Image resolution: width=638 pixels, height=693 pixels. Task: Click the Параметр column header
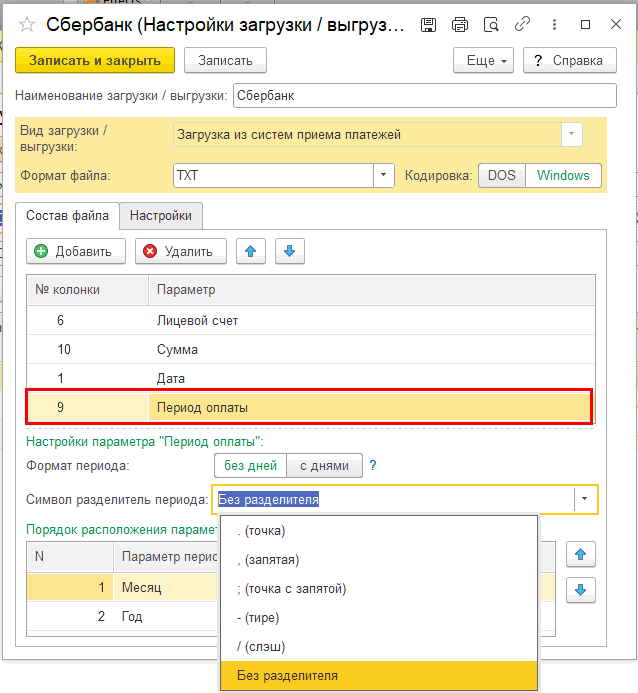[x=372, y=290]
